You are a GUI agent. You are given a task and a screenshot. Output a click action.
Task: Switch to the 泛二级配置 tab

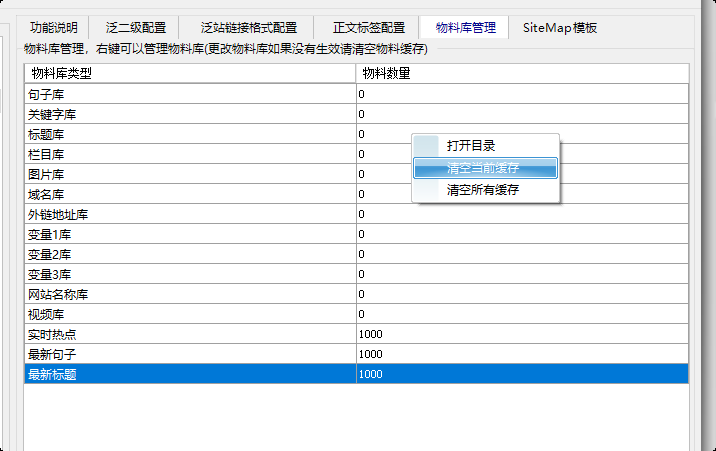(135, 28)
